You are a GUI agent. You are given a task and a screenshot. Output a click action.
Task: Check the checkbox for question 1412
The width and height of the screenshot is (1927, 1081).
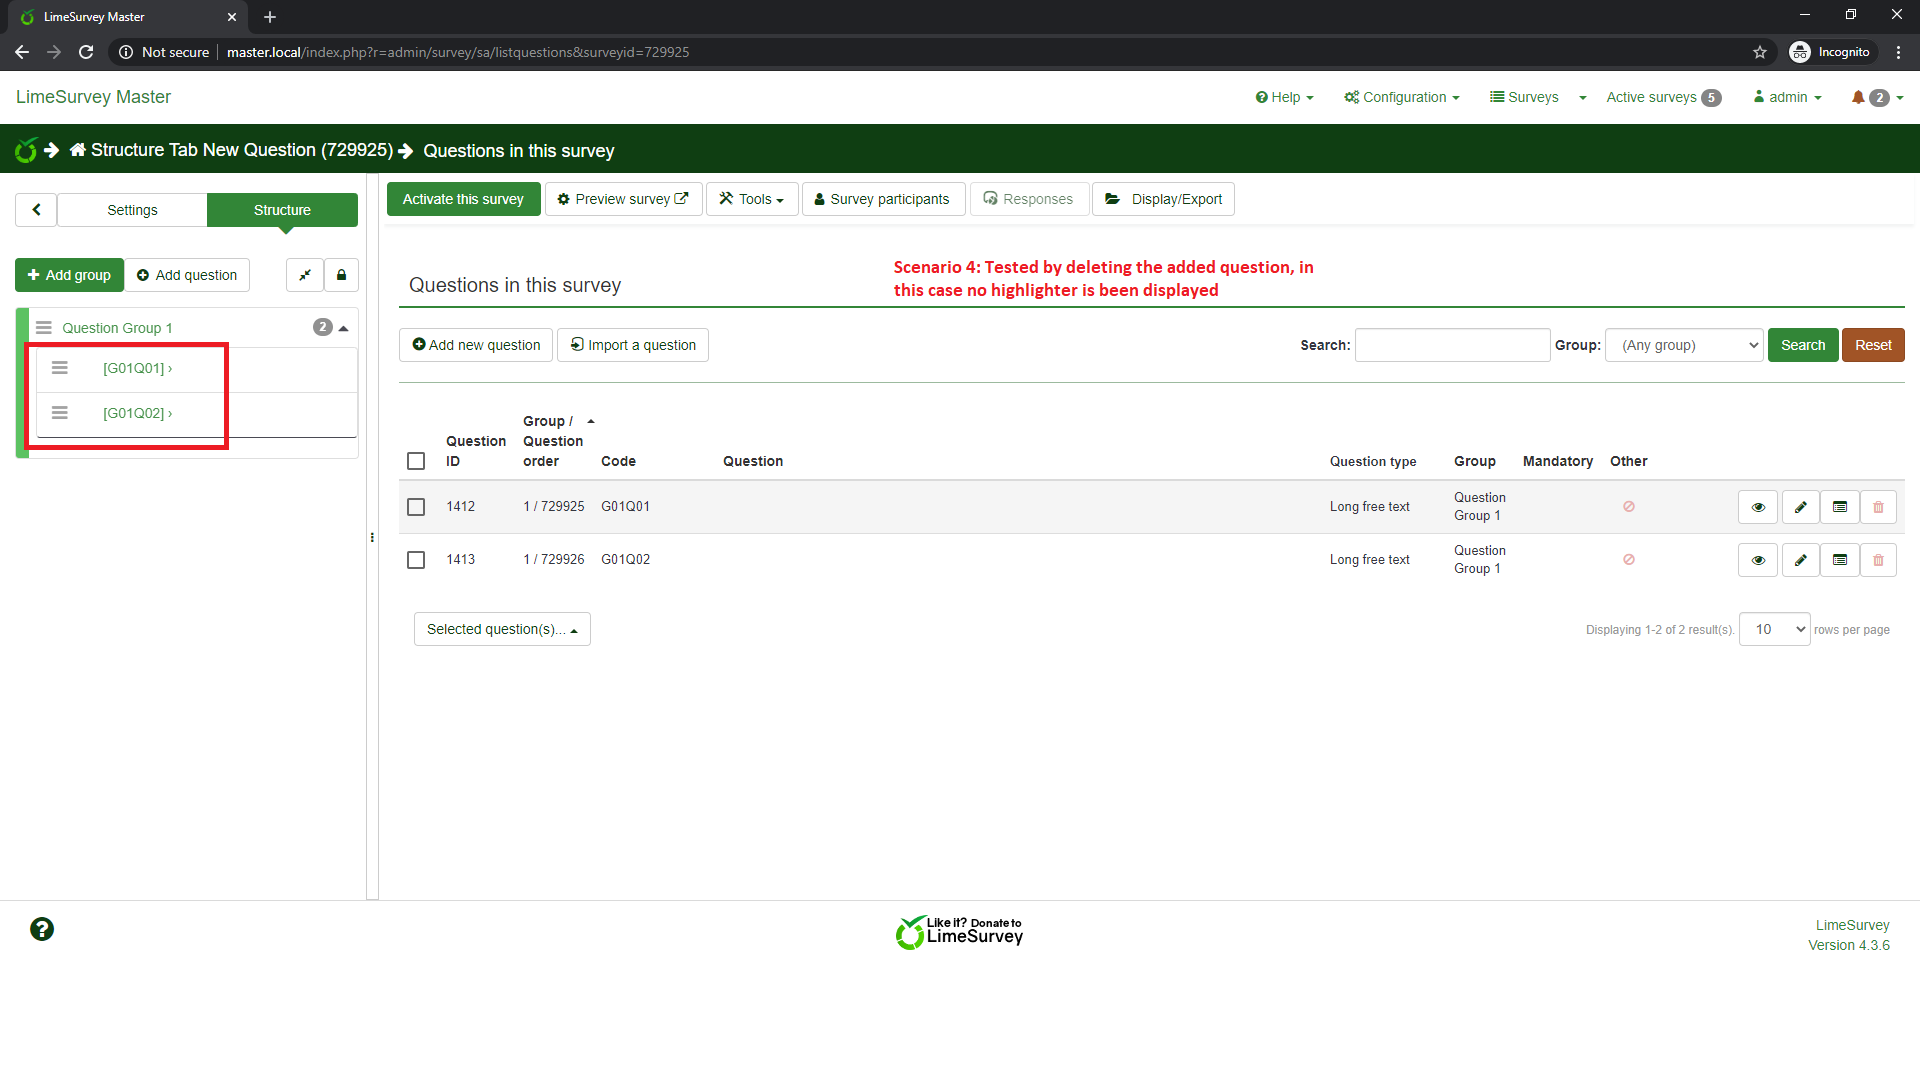pos(417,509)
